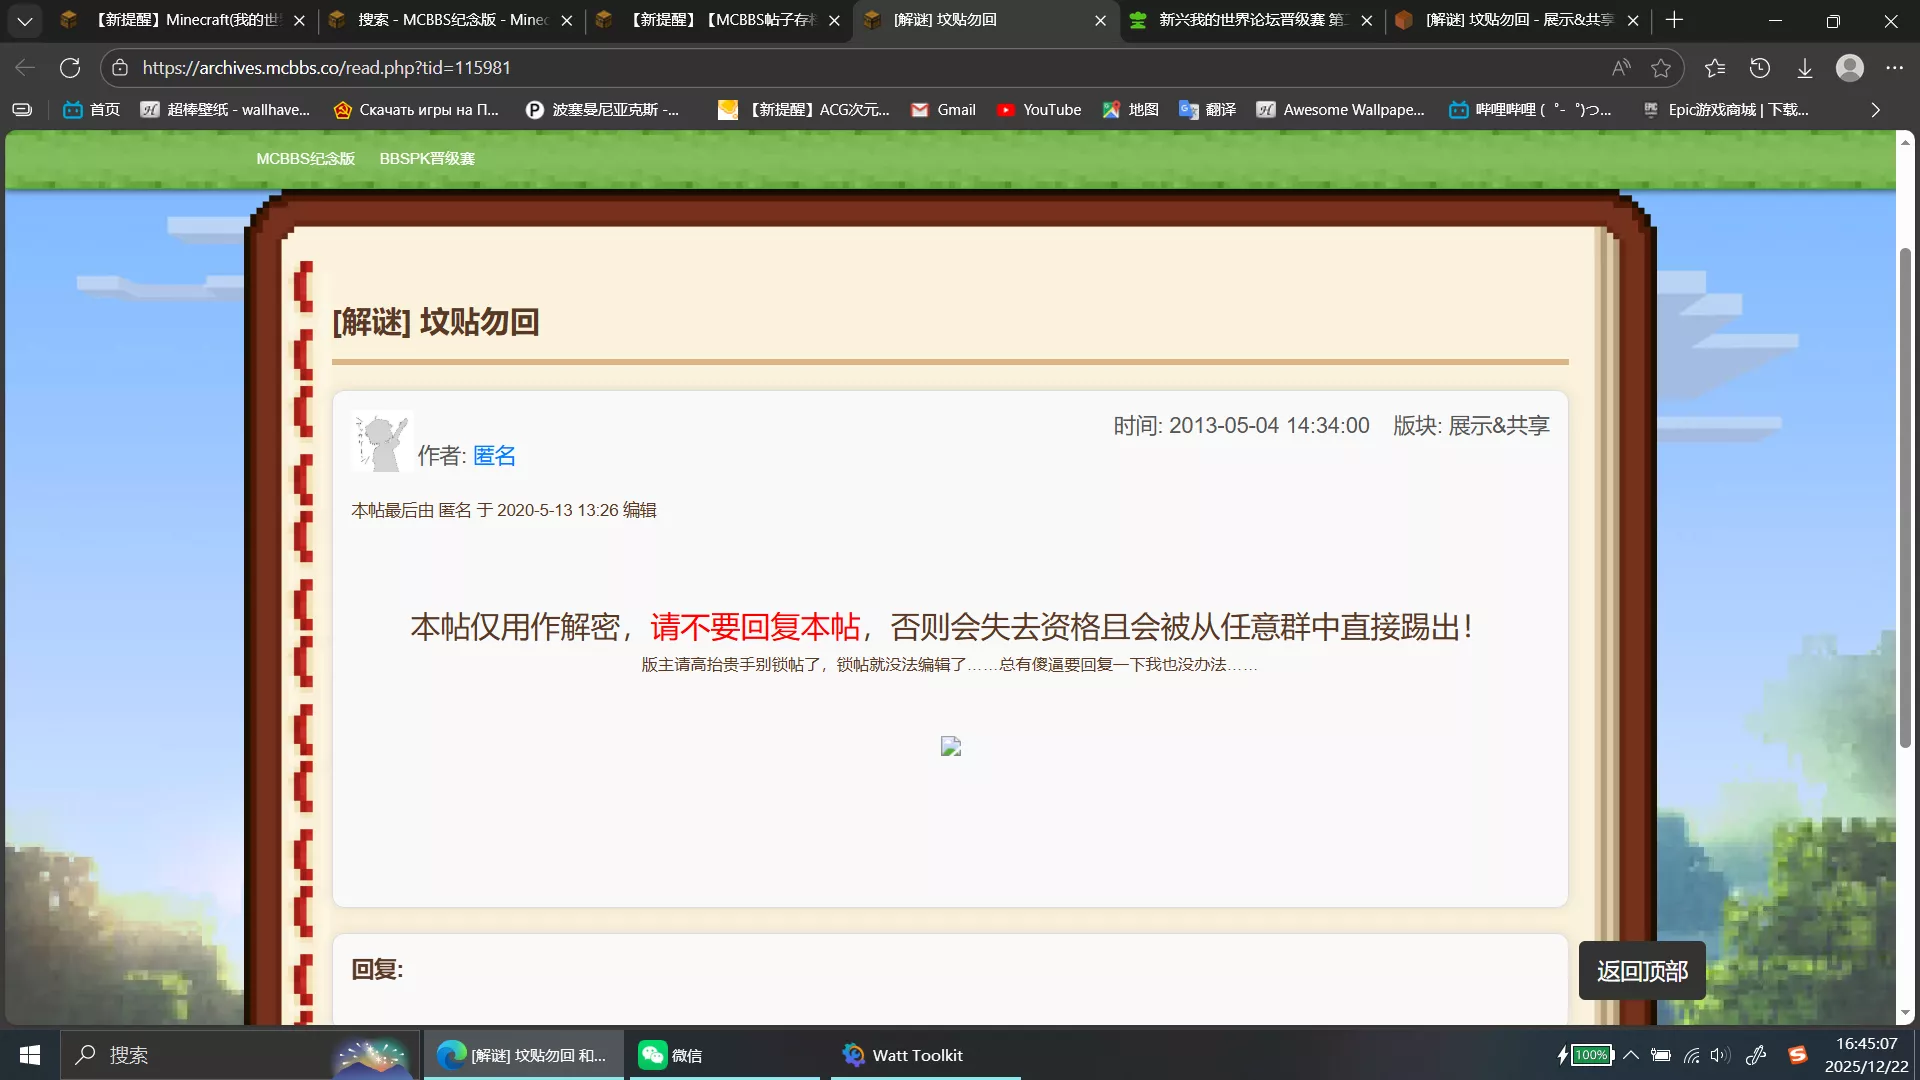Click the 返回顶部 button
1920x1080 pixels.
(x=1641, y=970)
